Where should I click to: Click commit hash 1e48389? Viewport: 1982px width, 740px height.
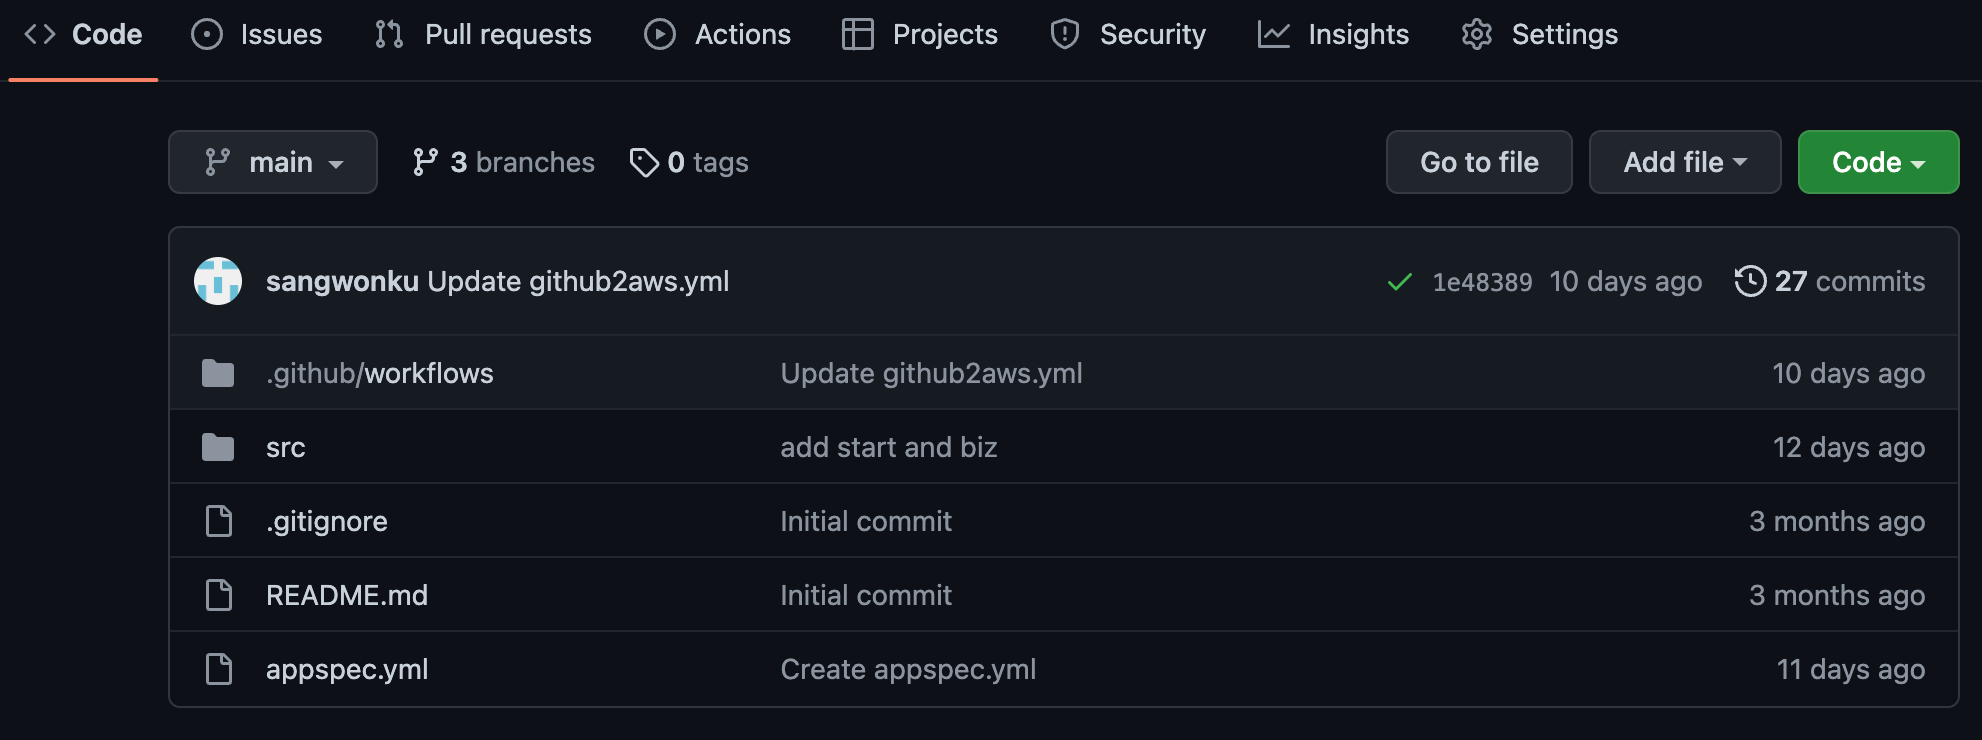(x=1483, y=281)
